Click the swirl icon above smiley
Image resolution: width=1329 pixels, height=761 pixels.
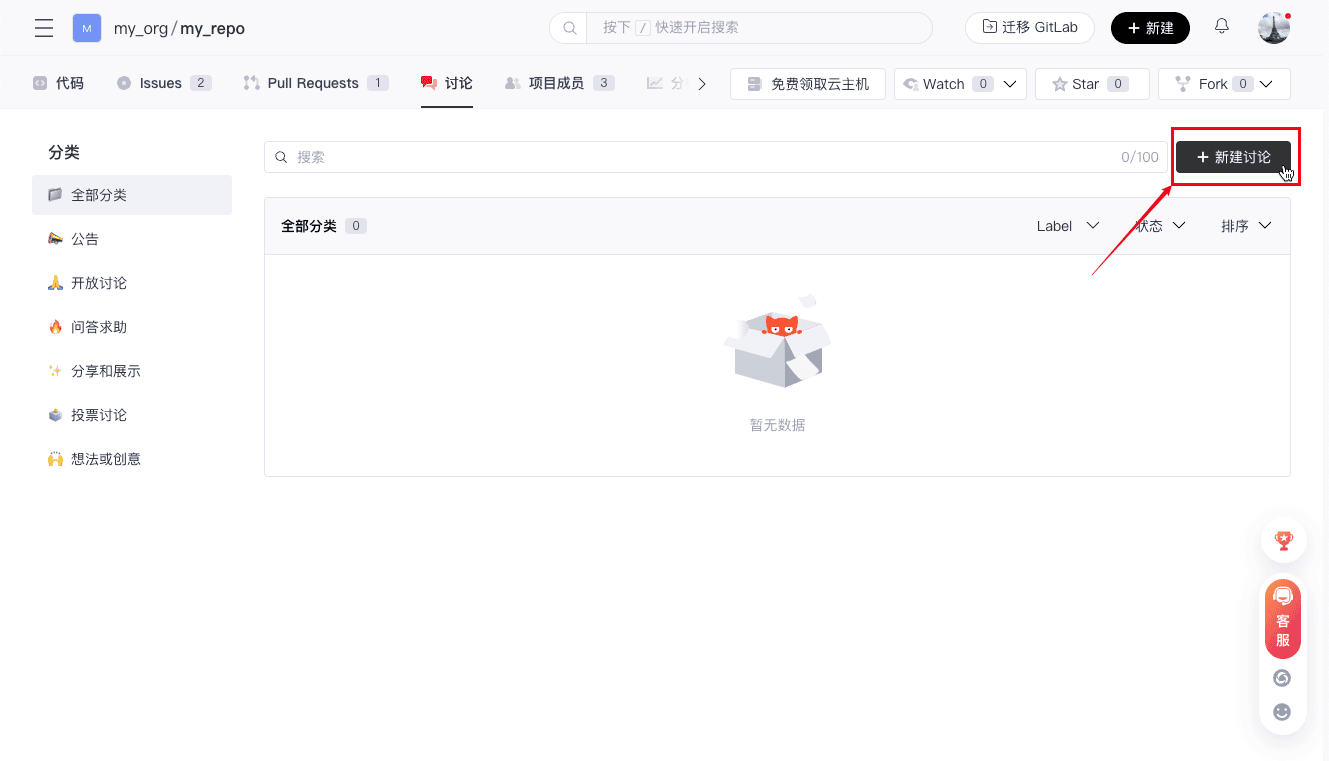point(1282,678)
